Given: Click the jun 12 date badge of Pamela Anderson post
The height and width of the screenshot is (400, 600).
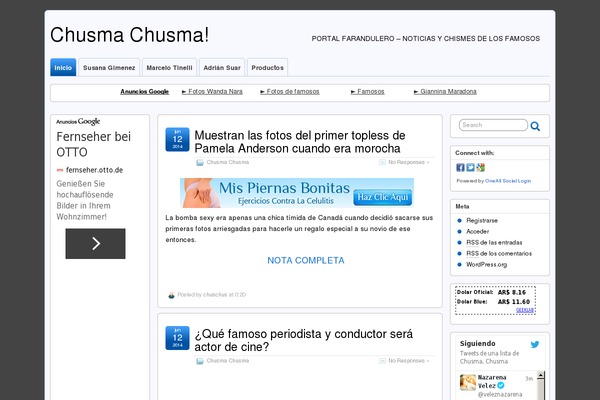Looking at the screenshot, I should coord(177,139).
